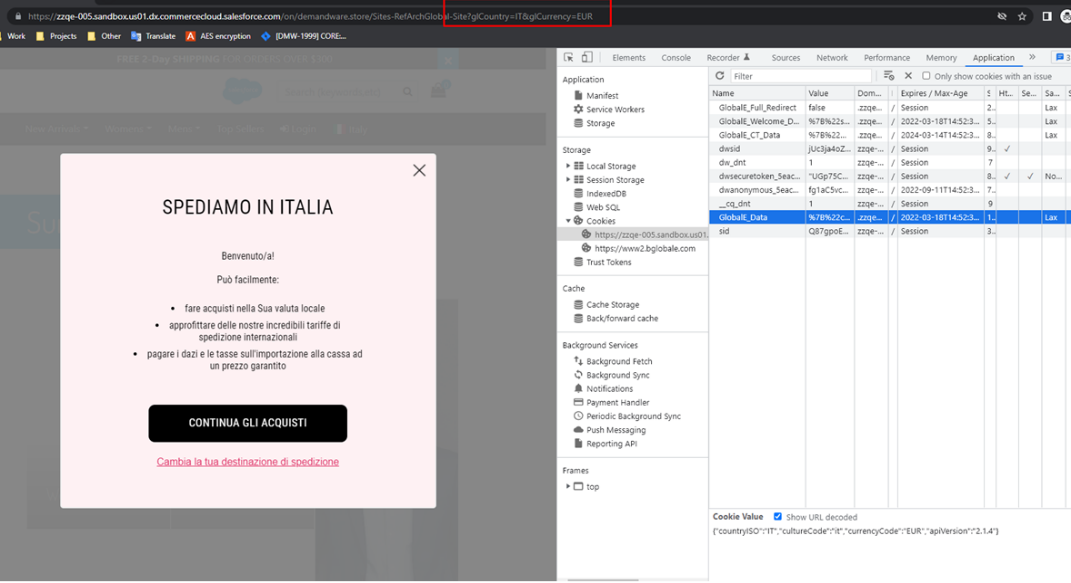Bookmark this page with star icon

point(1022,16)
